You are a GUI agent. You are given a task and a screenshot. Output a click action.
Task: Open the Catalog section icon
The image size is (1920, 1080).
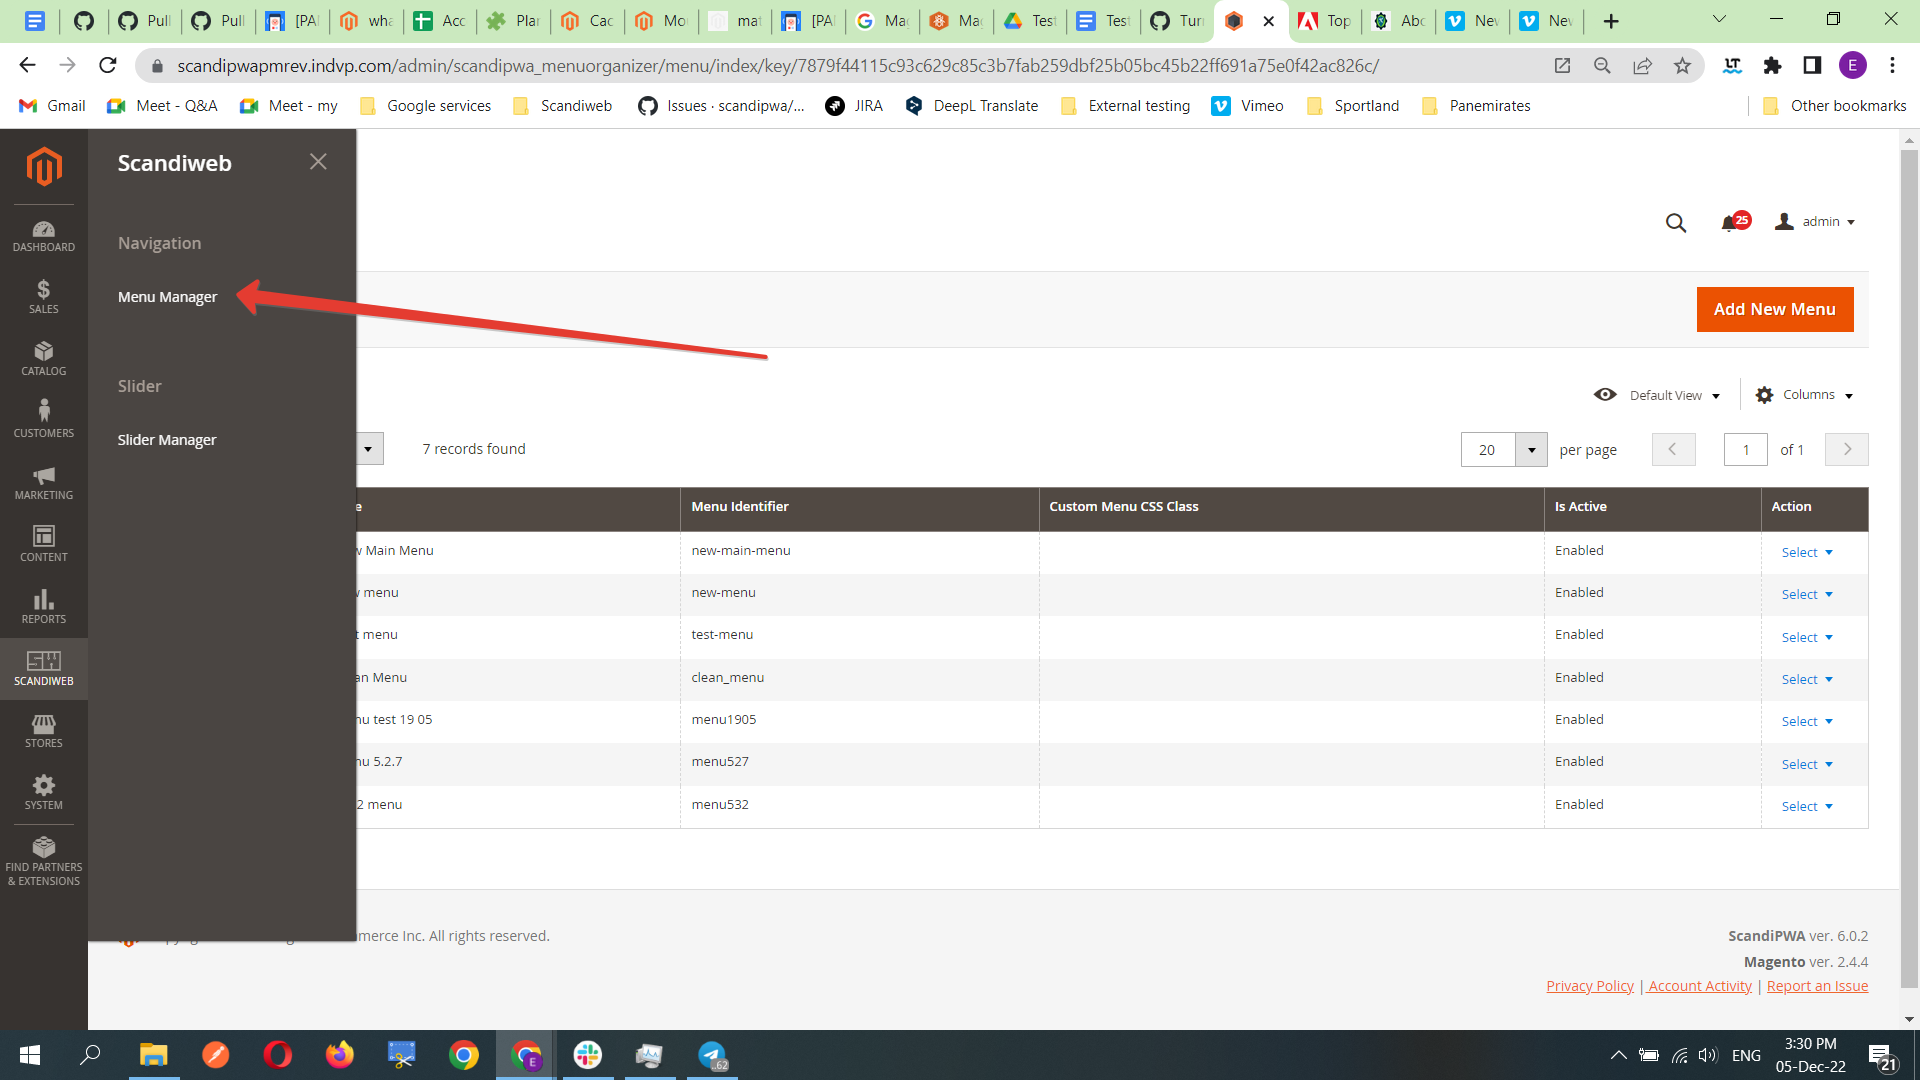click(x=44, y=358)
